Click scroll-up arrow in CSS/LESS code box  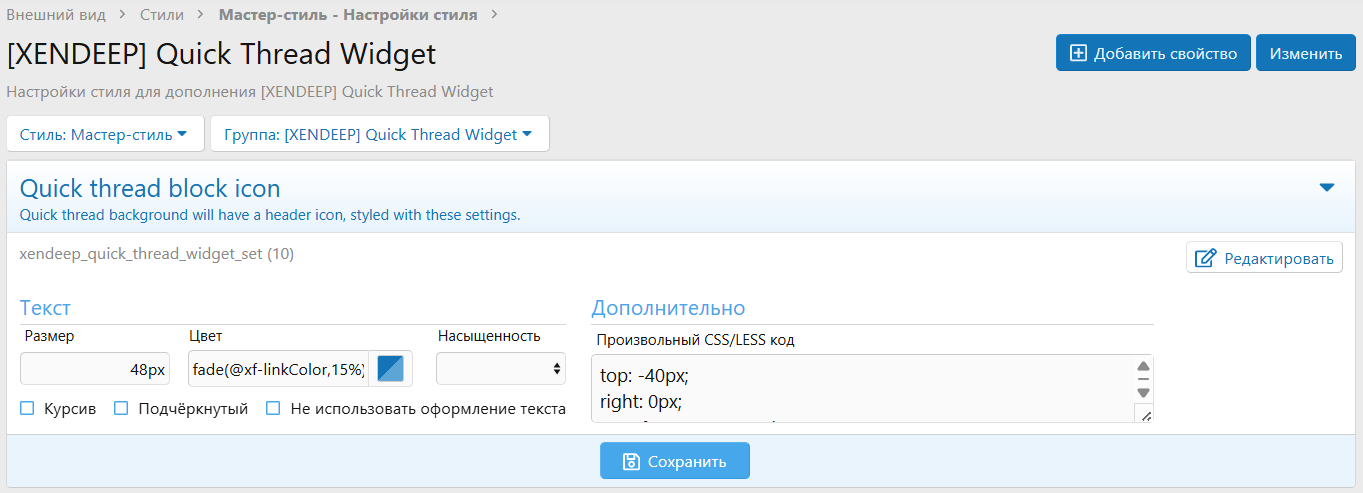pyautogui.click(x=1143, y=367)
